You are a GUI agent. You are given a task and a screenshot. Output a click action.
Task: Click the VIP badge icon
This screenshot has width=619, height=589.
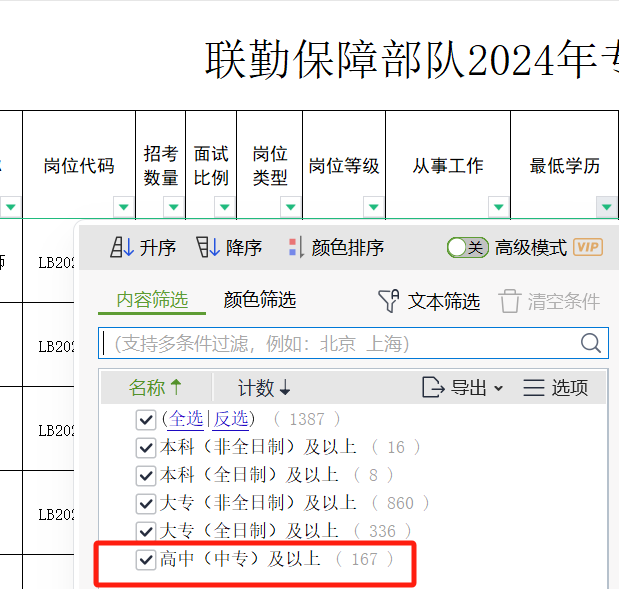pyautogui.click(x=588, y=247)
